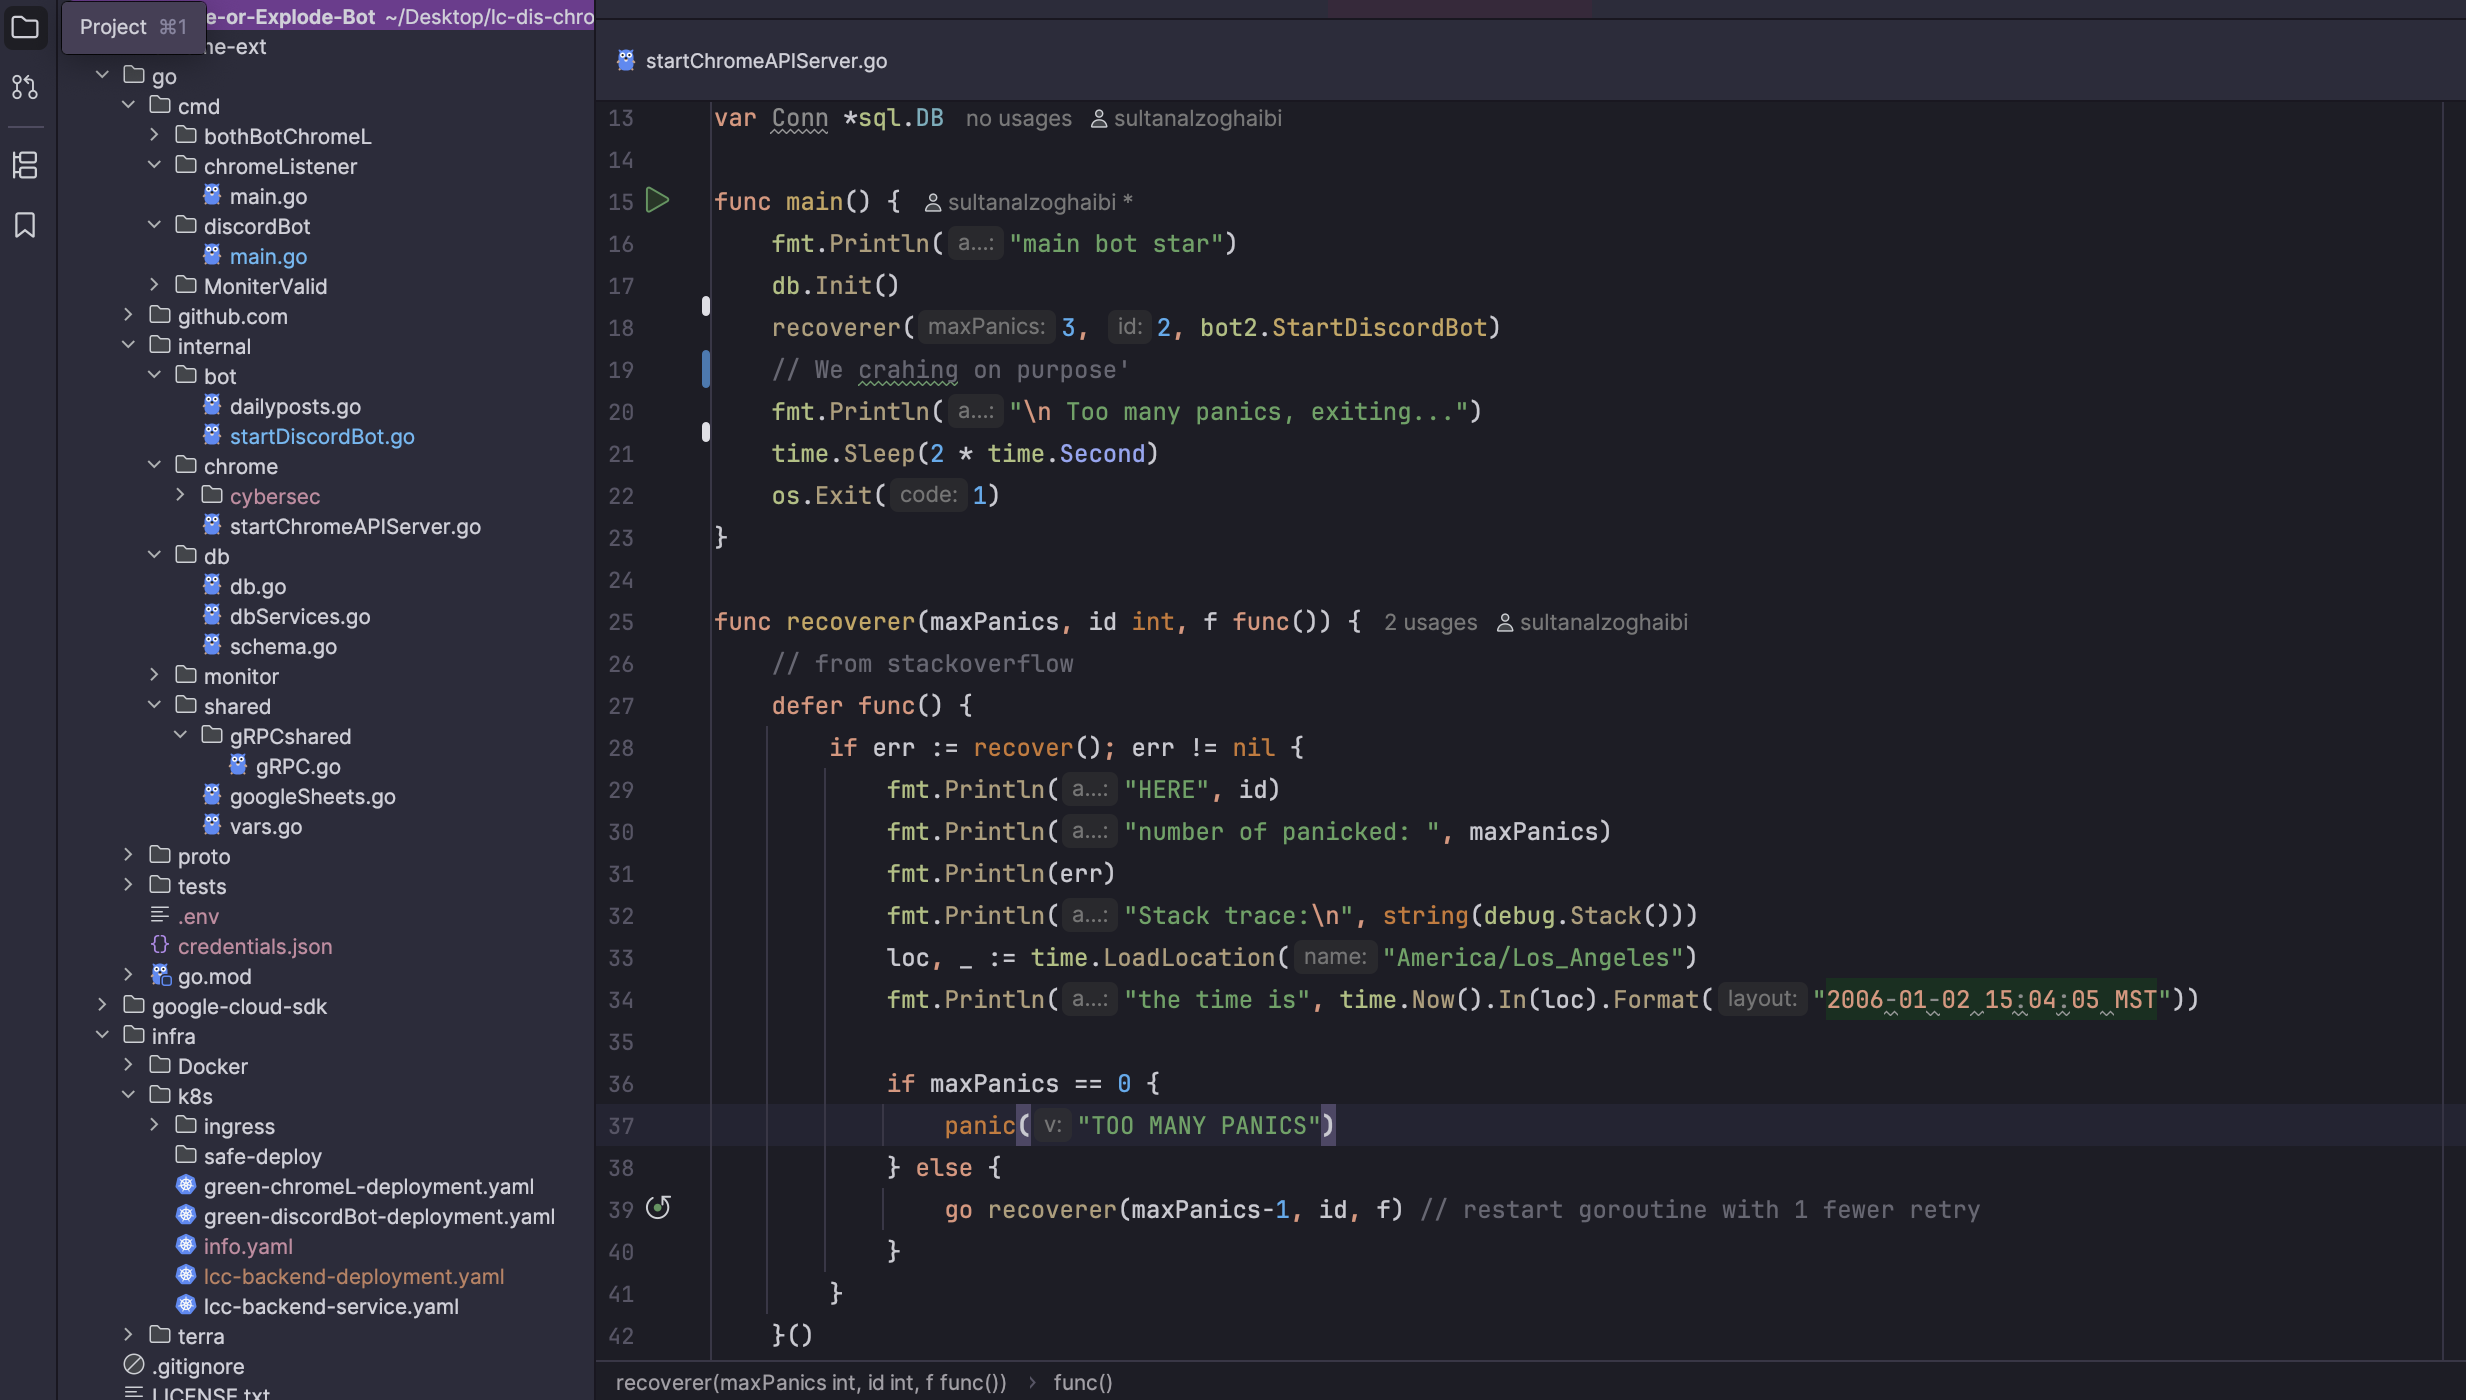Screen dimensions: 2466x1400
Task: Click the folder icon of the cybersec directory
Action: (212, 495)
